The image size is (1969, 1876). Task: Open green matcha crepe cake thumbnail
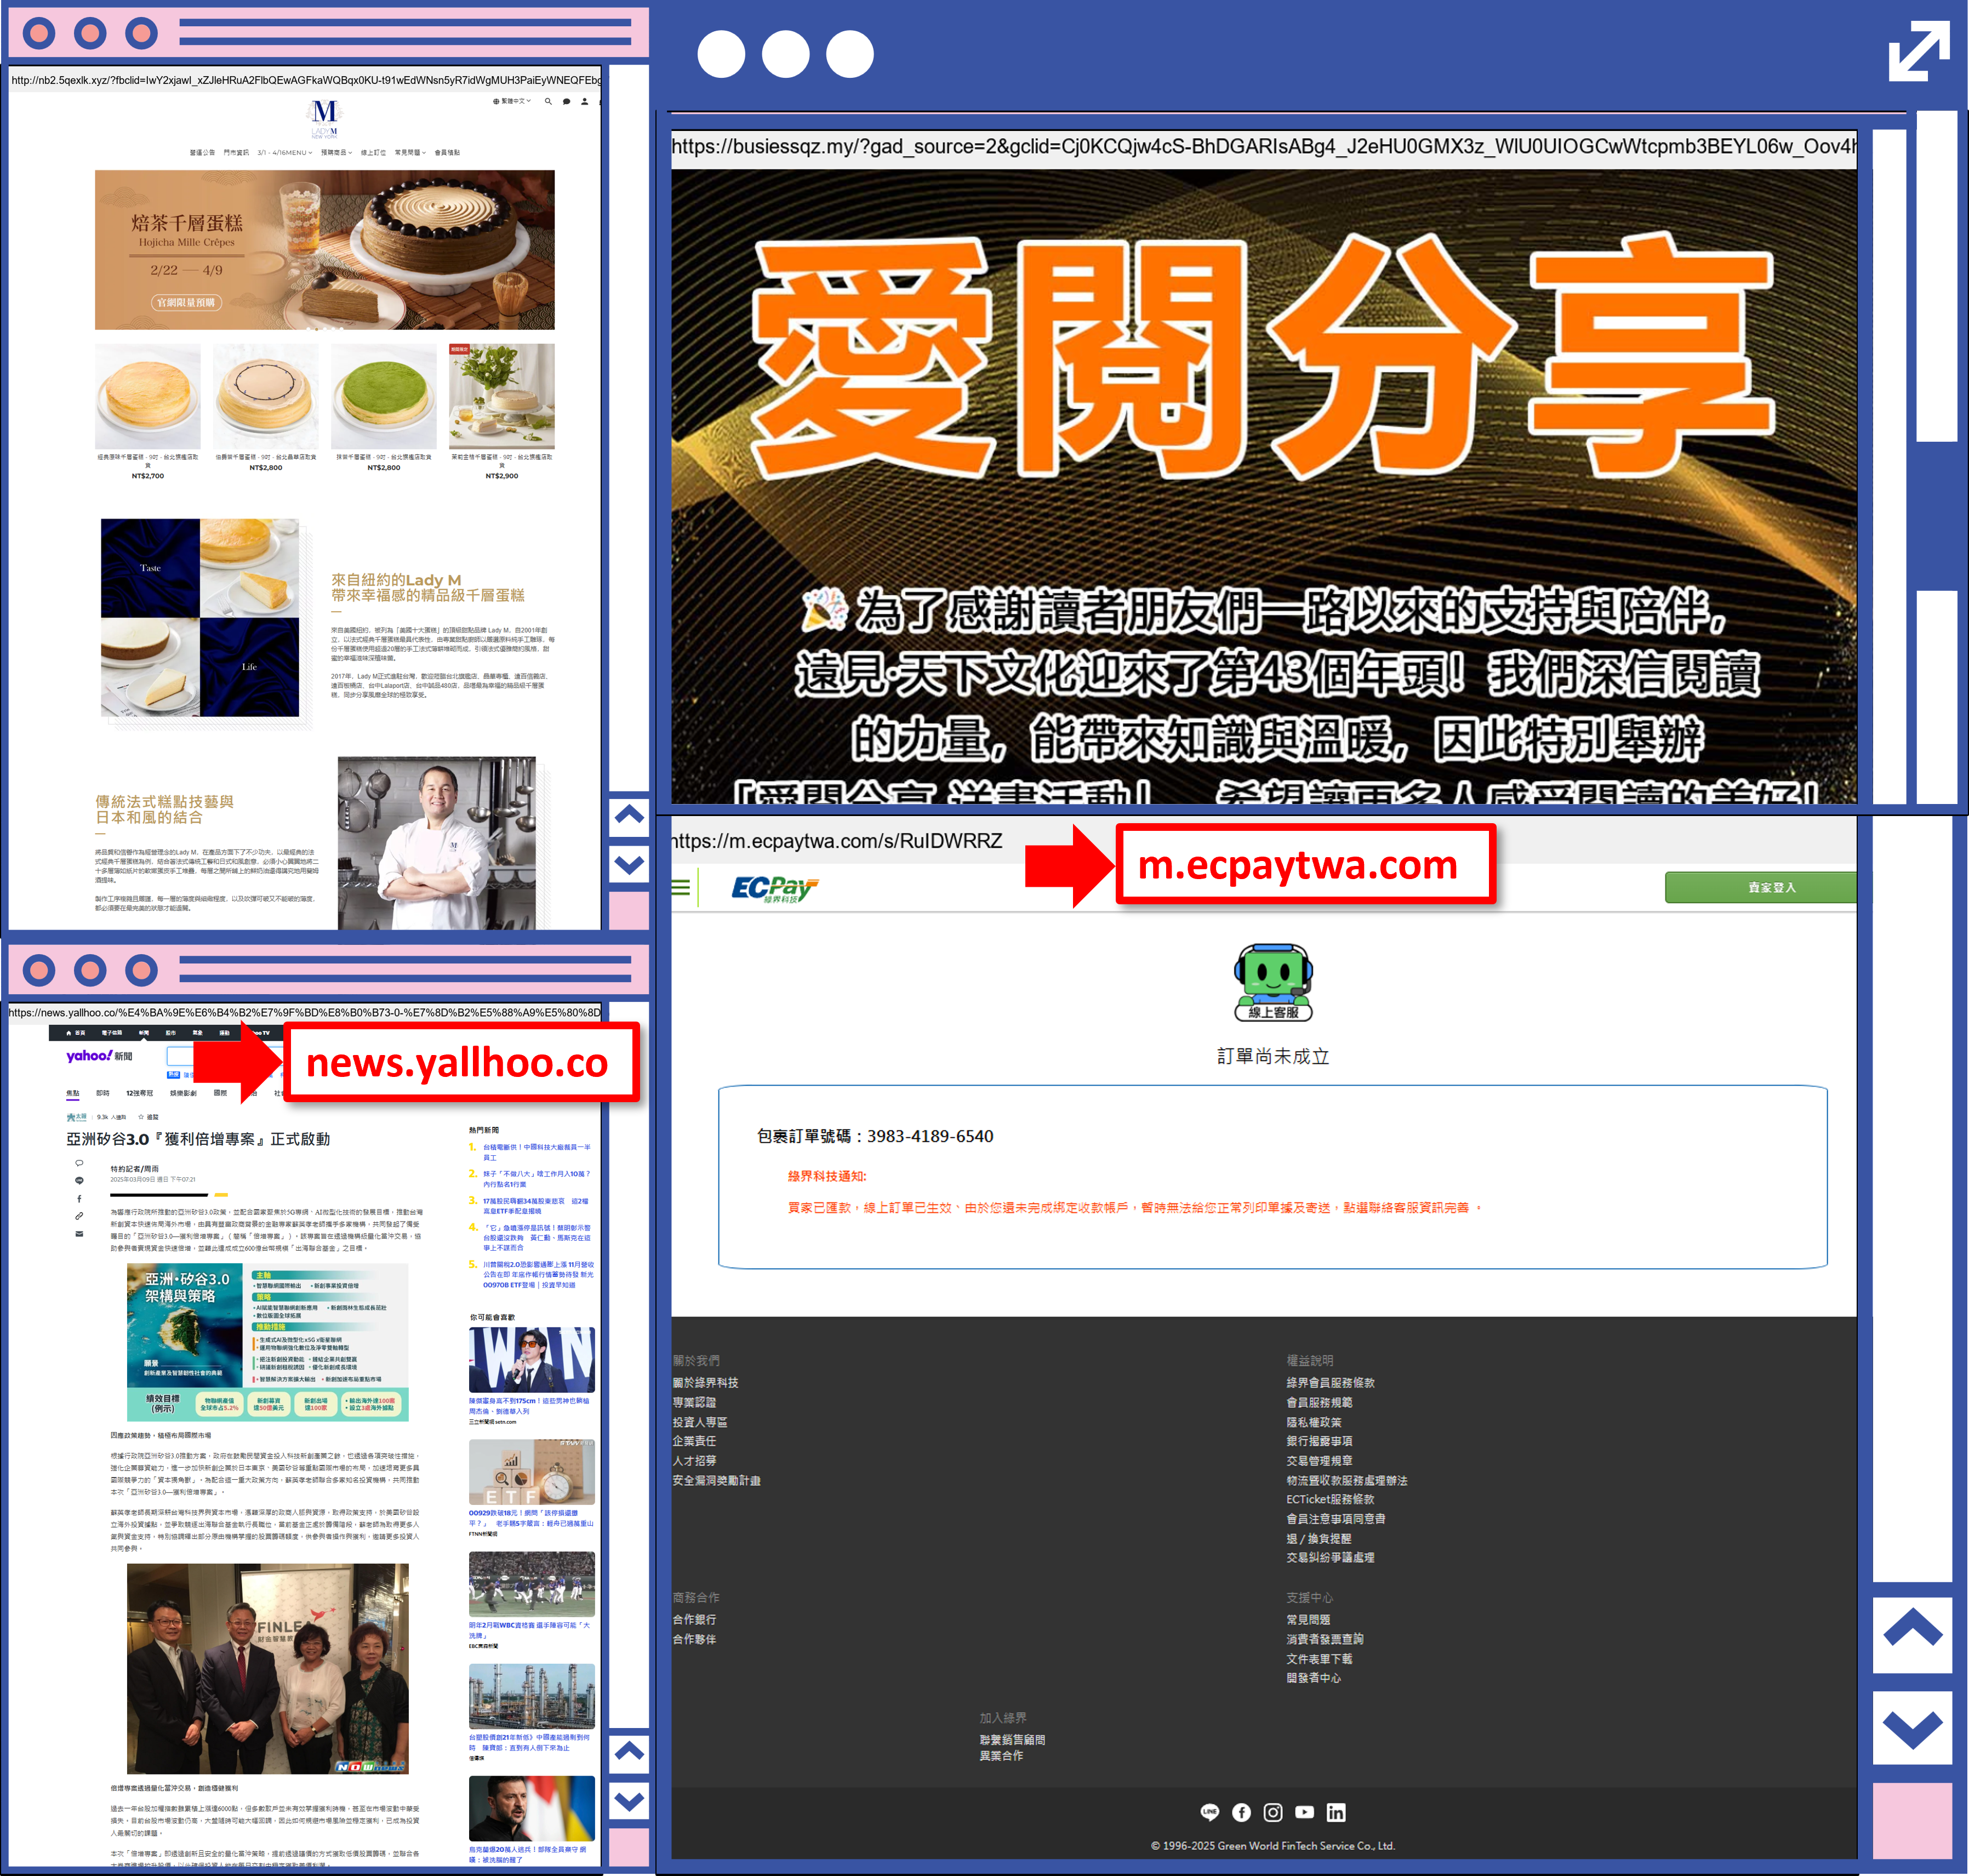tap(384, 397)
